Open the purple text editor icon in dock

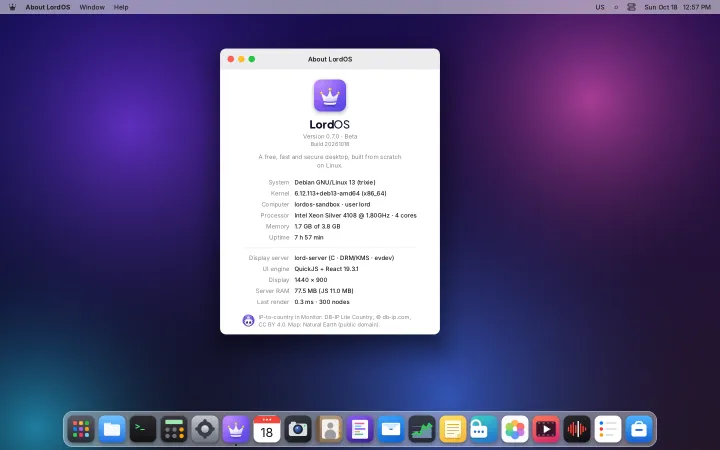pos(360,429)
